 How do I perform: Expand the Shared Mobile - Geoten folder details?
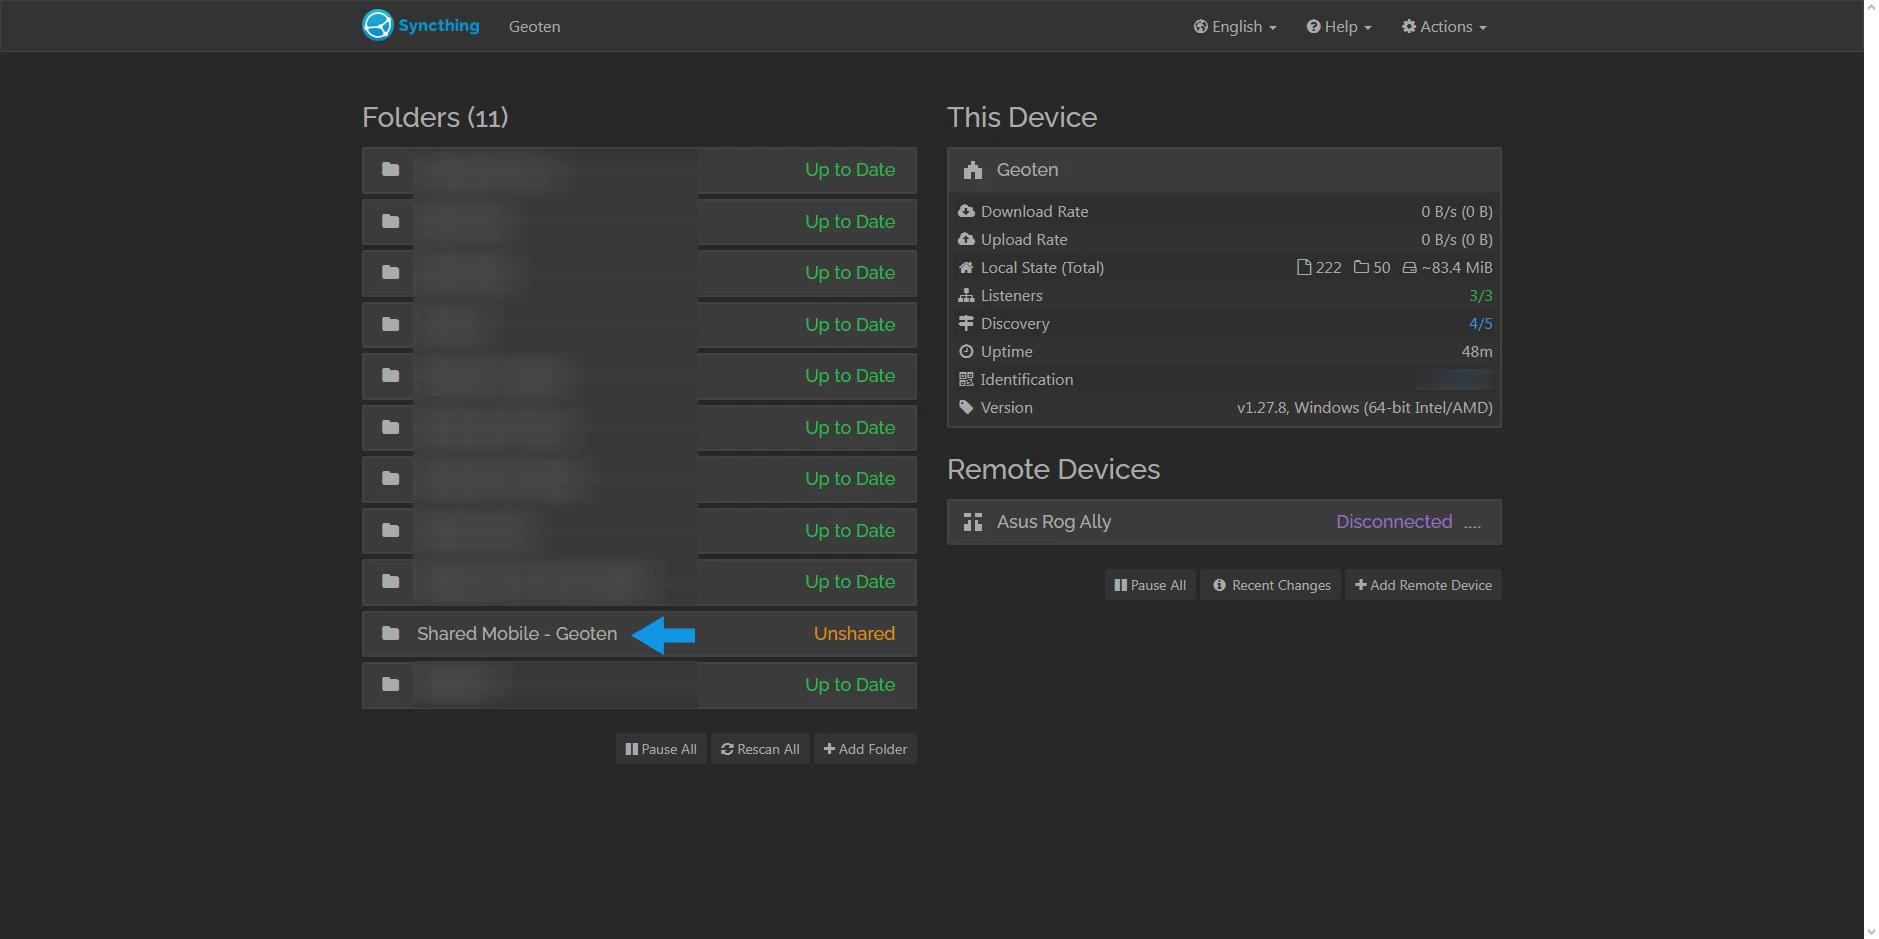point(516,633)
